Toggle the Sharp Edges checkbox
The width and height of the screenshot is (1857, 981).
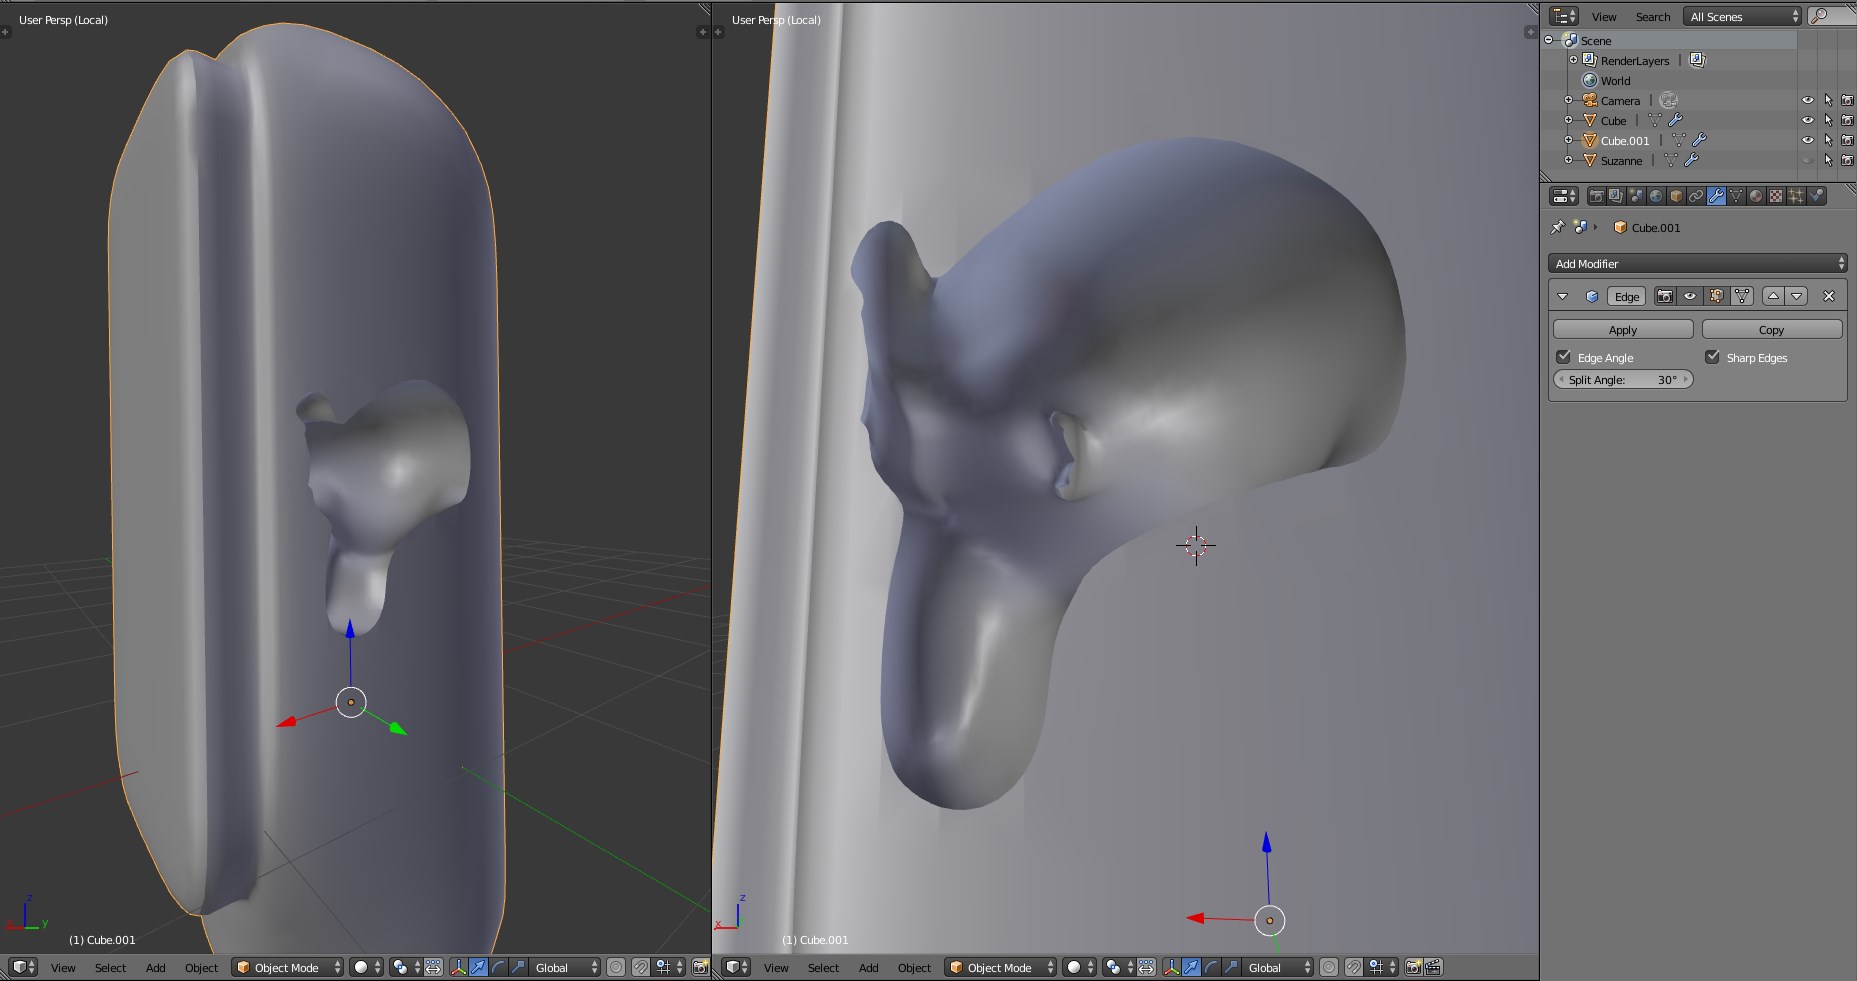(x=1712, y=357)
